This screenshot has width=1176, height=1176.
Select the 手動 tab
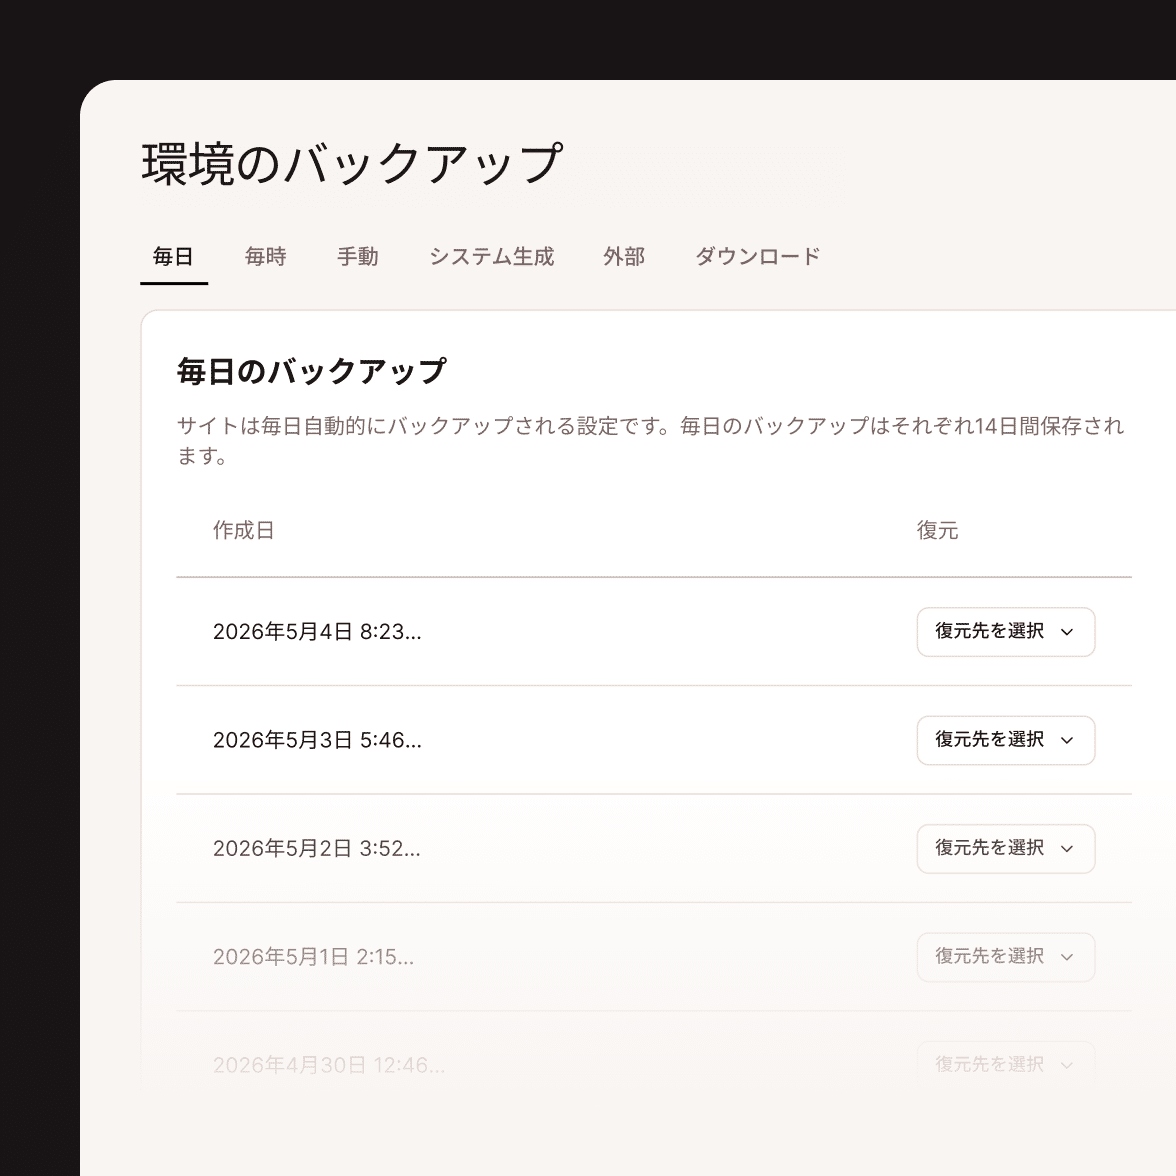(358, 256)
